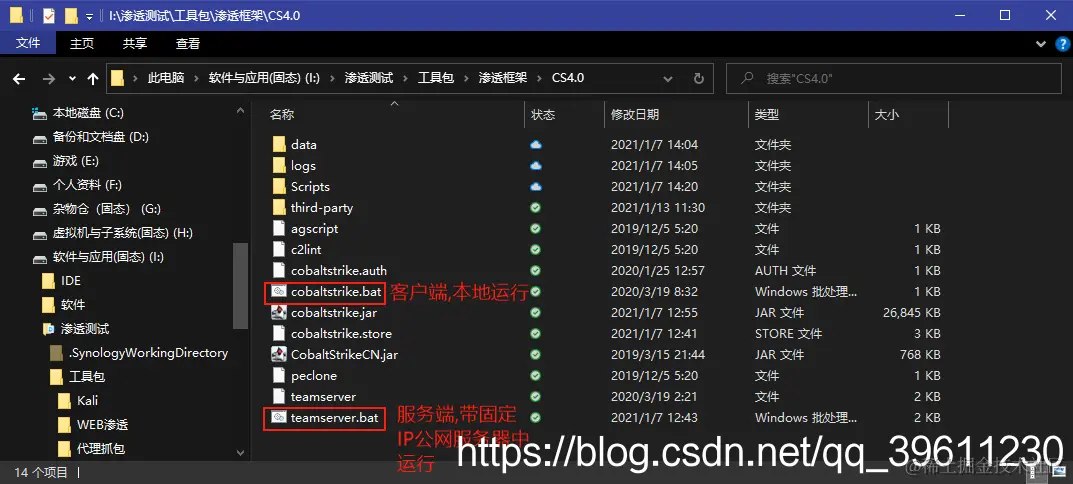This screenshot has height=484, width=1073.
Task: Select 杂物仓 (固态) (G:) drive
Action: pos(107,209)
